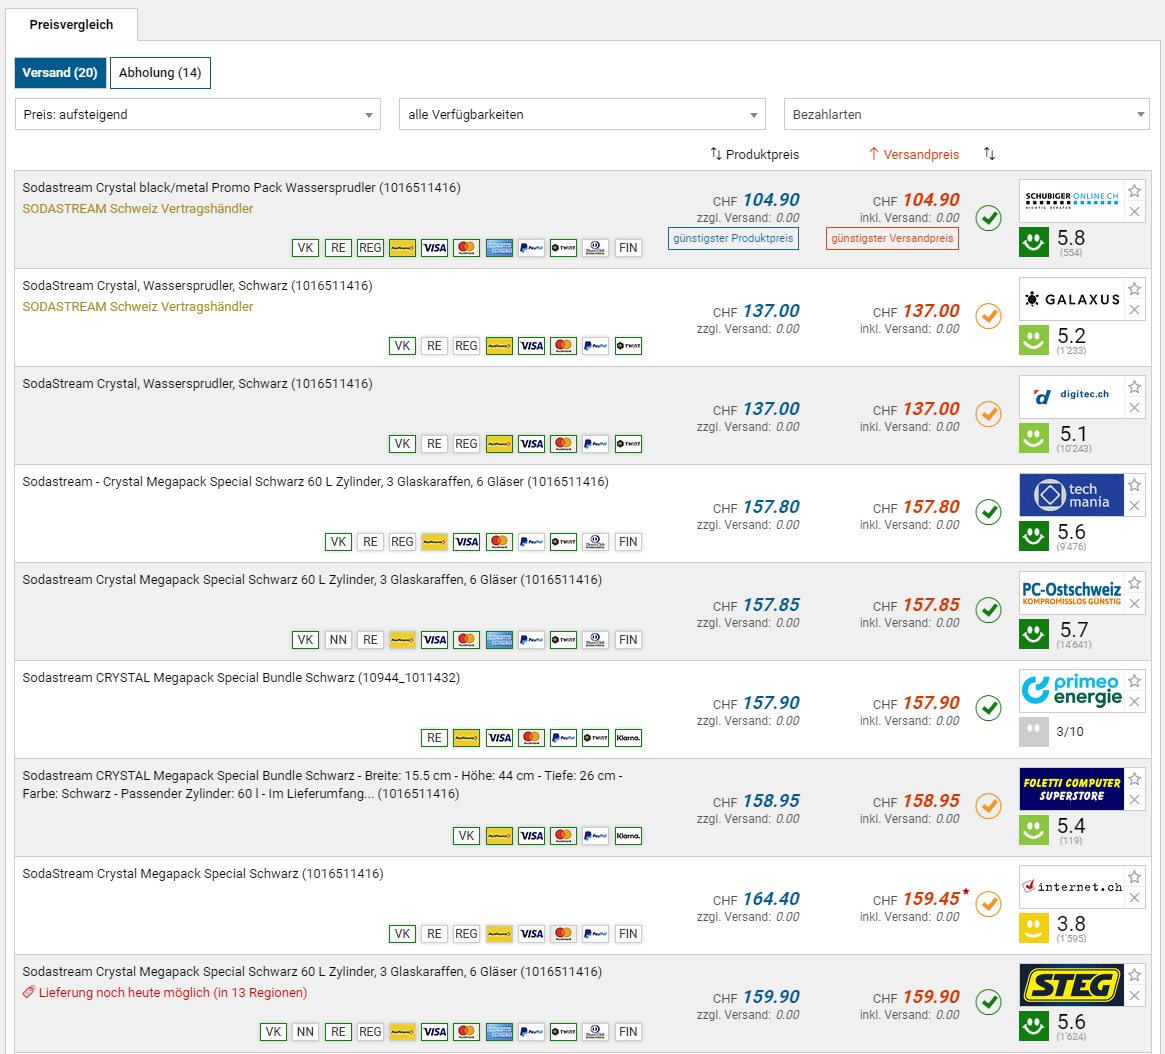Open the Bezahlarten filter dropdown
This screenshot has width=1165, height=1054.
966,115
